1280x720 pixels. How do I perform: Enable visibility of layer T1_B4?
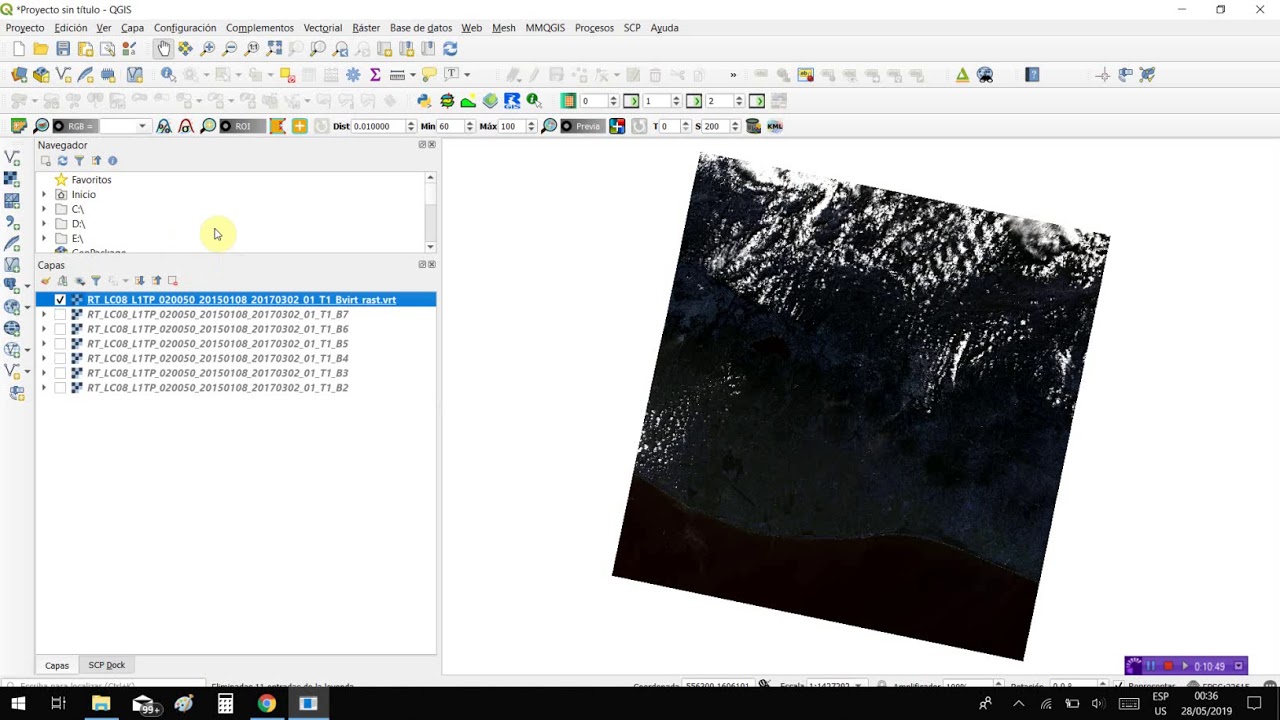pyautogui.click(x=60, y=359)
